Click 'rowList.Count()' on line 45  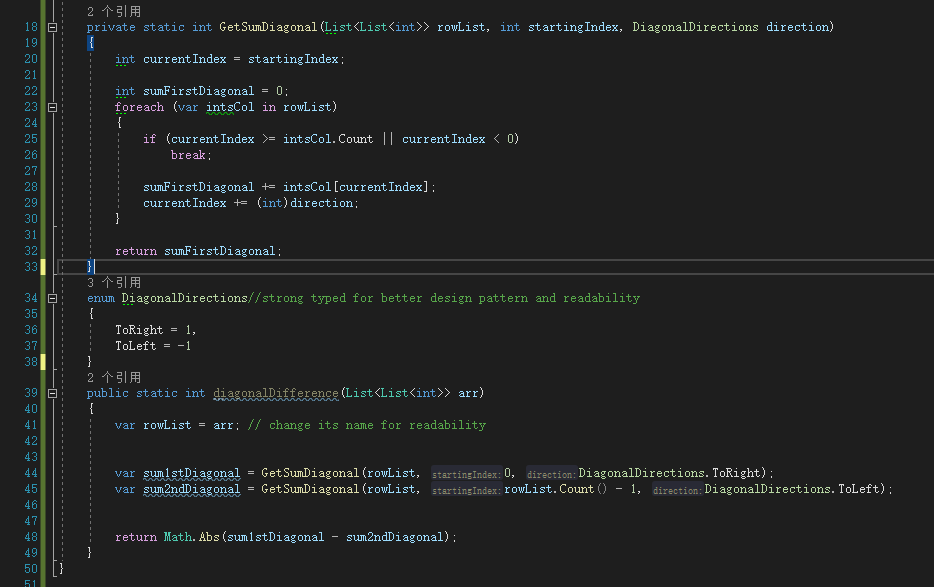point(556,489)
